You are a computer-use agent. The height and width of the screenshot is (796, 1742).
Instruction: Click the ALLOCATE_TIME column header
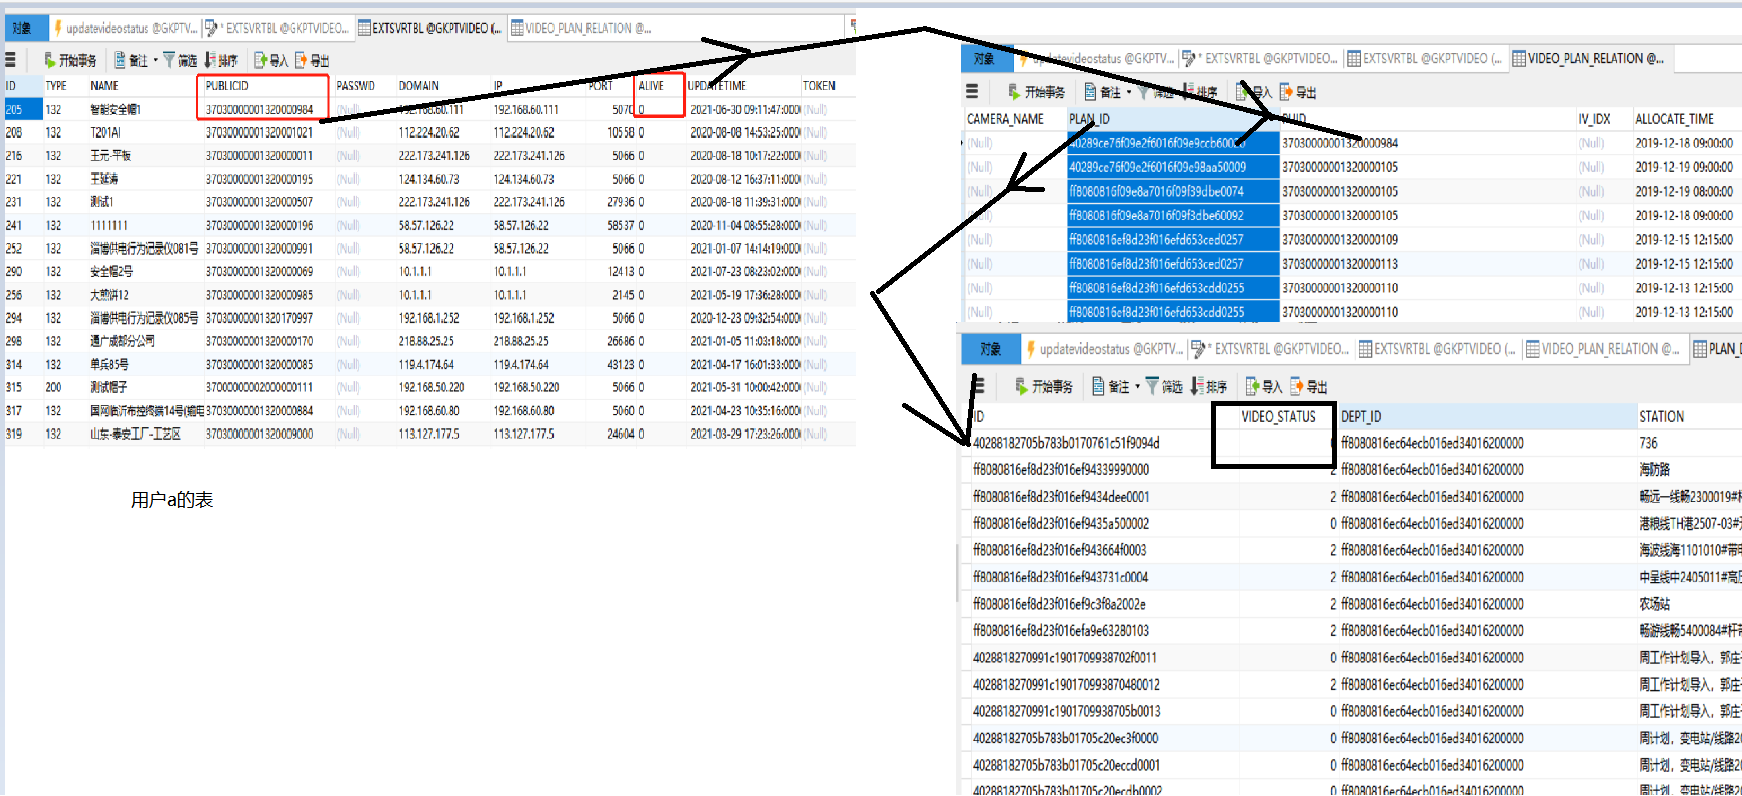coord(1674,119)
